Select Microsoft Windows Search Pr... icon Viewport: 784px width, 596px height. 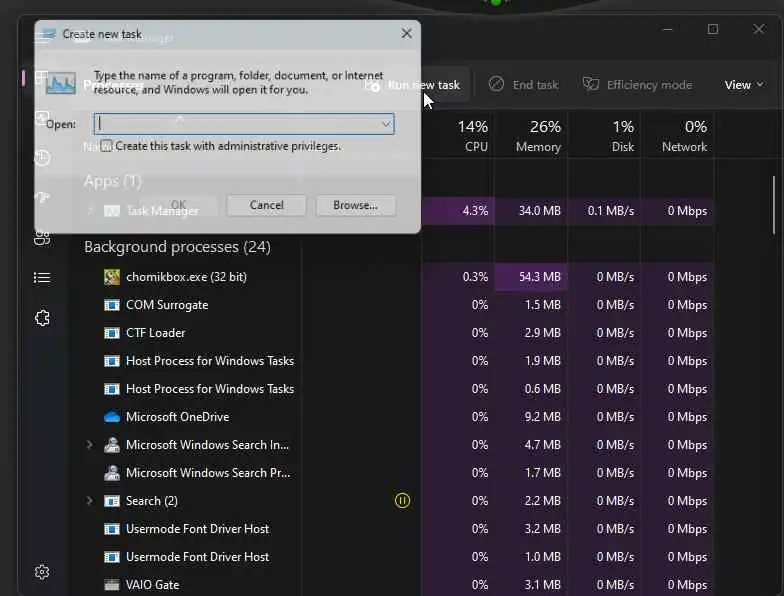coord(112,473)
